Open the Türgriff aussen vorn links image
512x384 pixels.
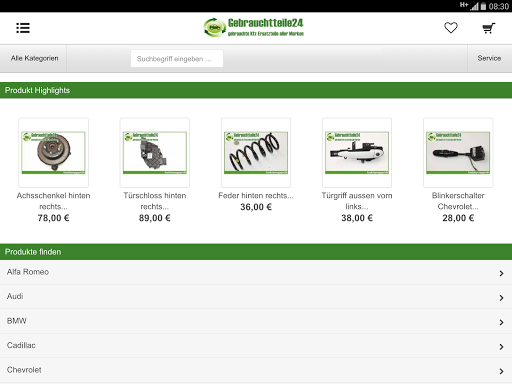pos(357,152)
